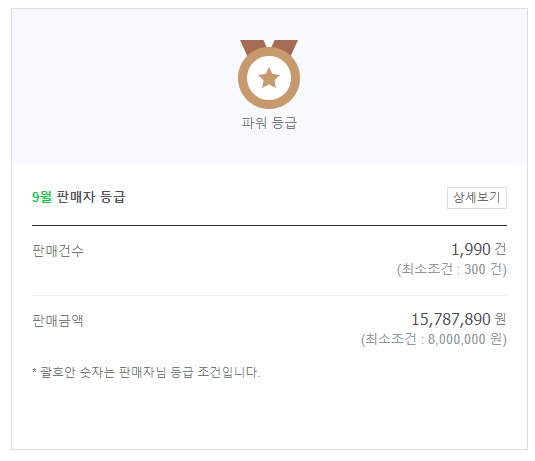The height and width of the screenshot is (461, 535).
Task: Click the 판매건수 row label
Action: pos(58,251)
